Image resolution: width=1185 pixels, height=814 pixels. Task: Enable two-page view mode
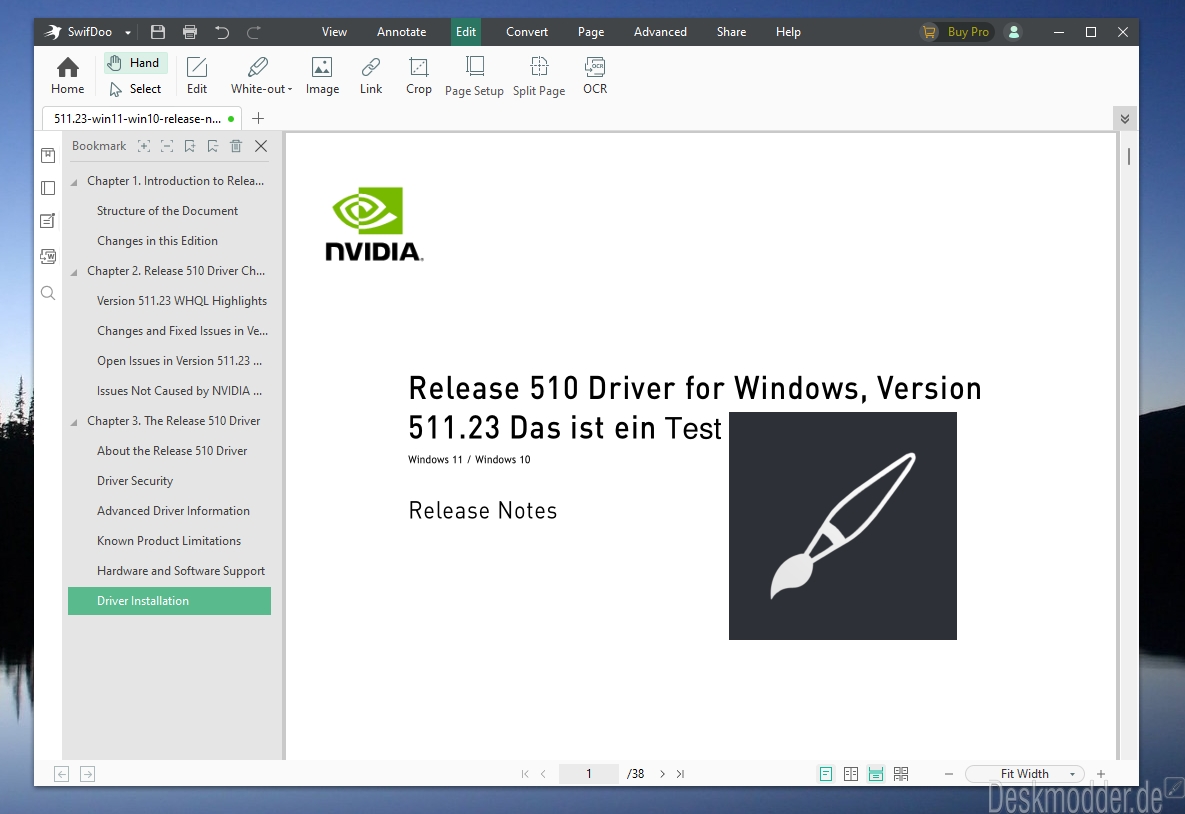851,774
